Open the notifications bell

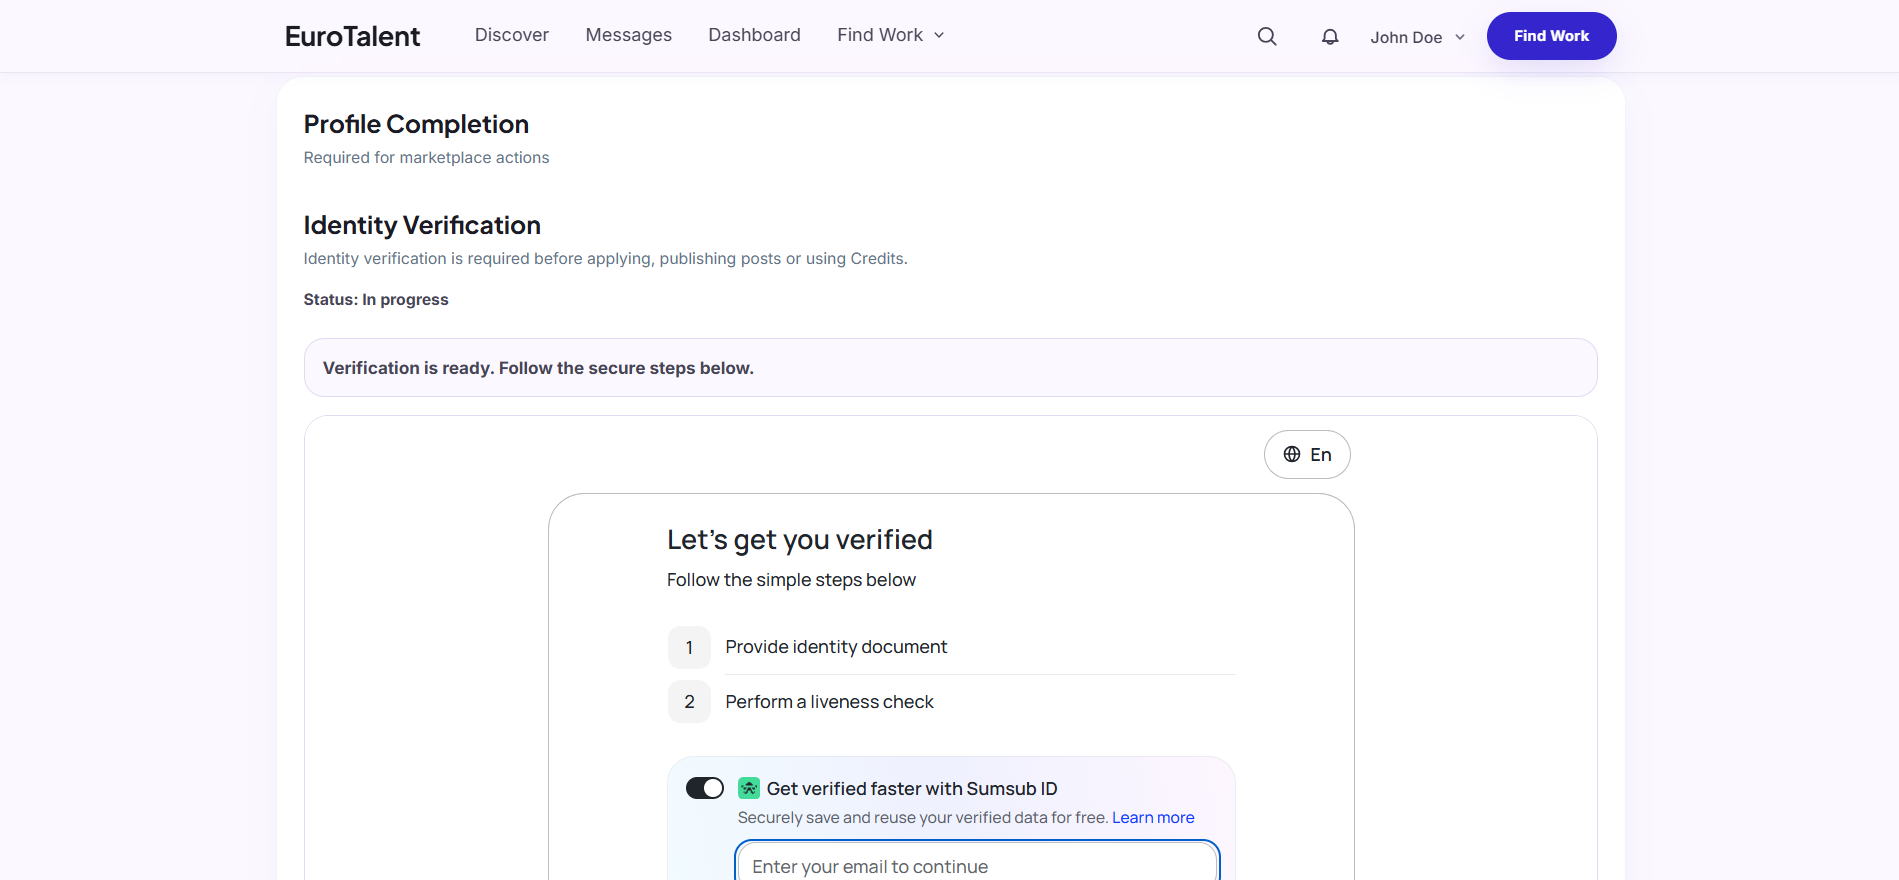pyautogui.click(x=1330, y=36)
